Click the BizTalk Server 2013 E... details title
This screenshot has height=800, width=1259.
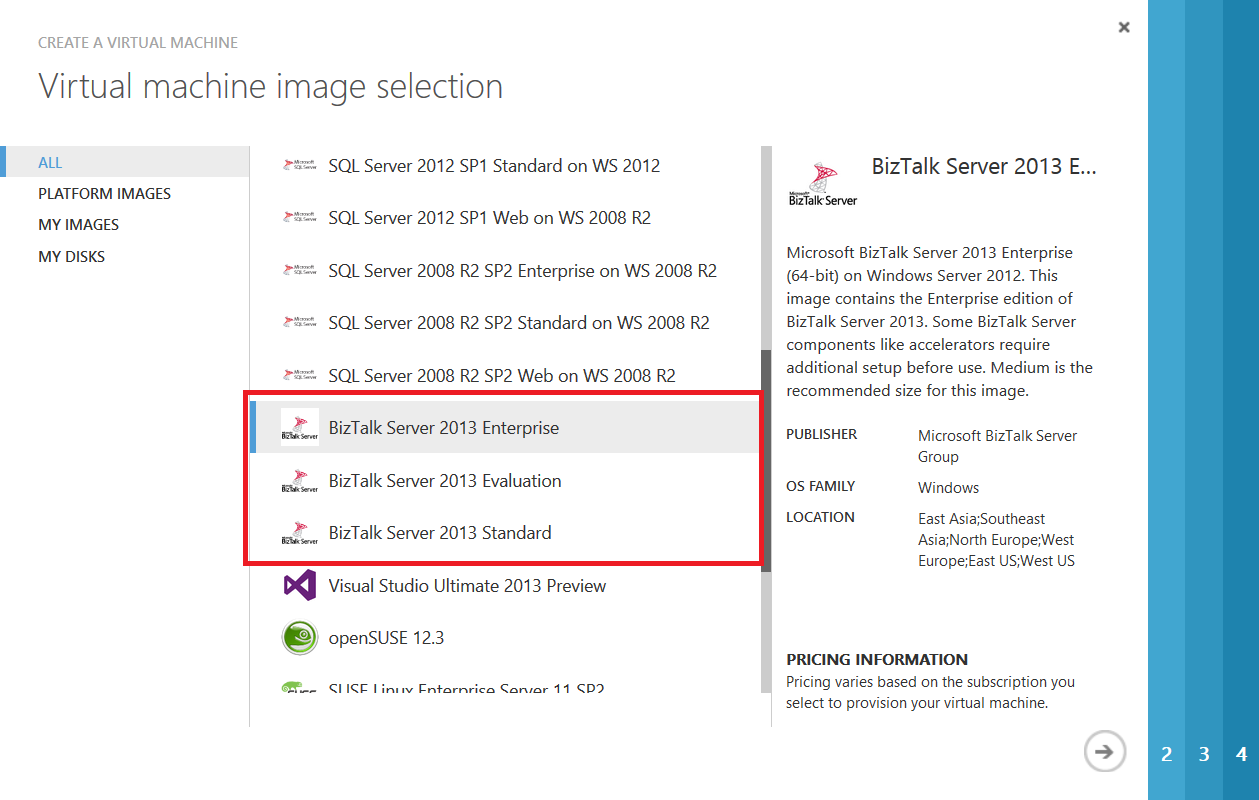coord(984,166)
